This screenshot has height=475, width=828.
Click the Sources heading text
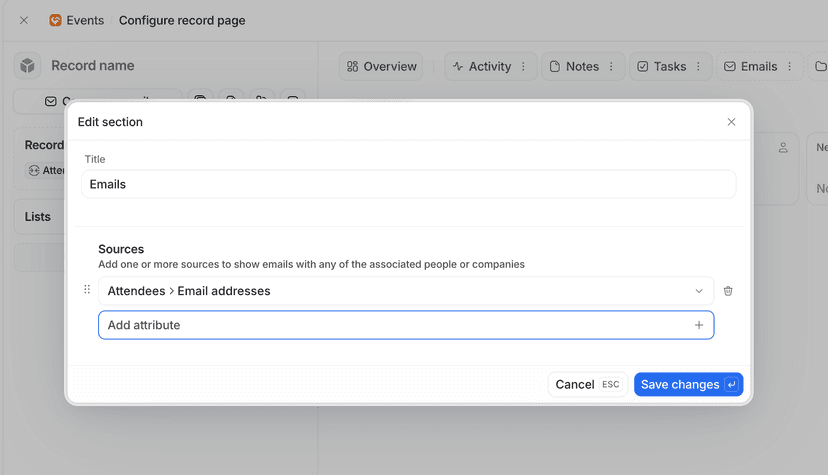tap(121, 249)
